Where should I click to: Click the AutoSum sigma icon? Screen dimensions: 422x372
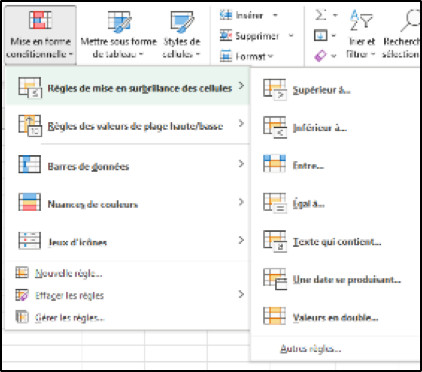tap(321, 15)
